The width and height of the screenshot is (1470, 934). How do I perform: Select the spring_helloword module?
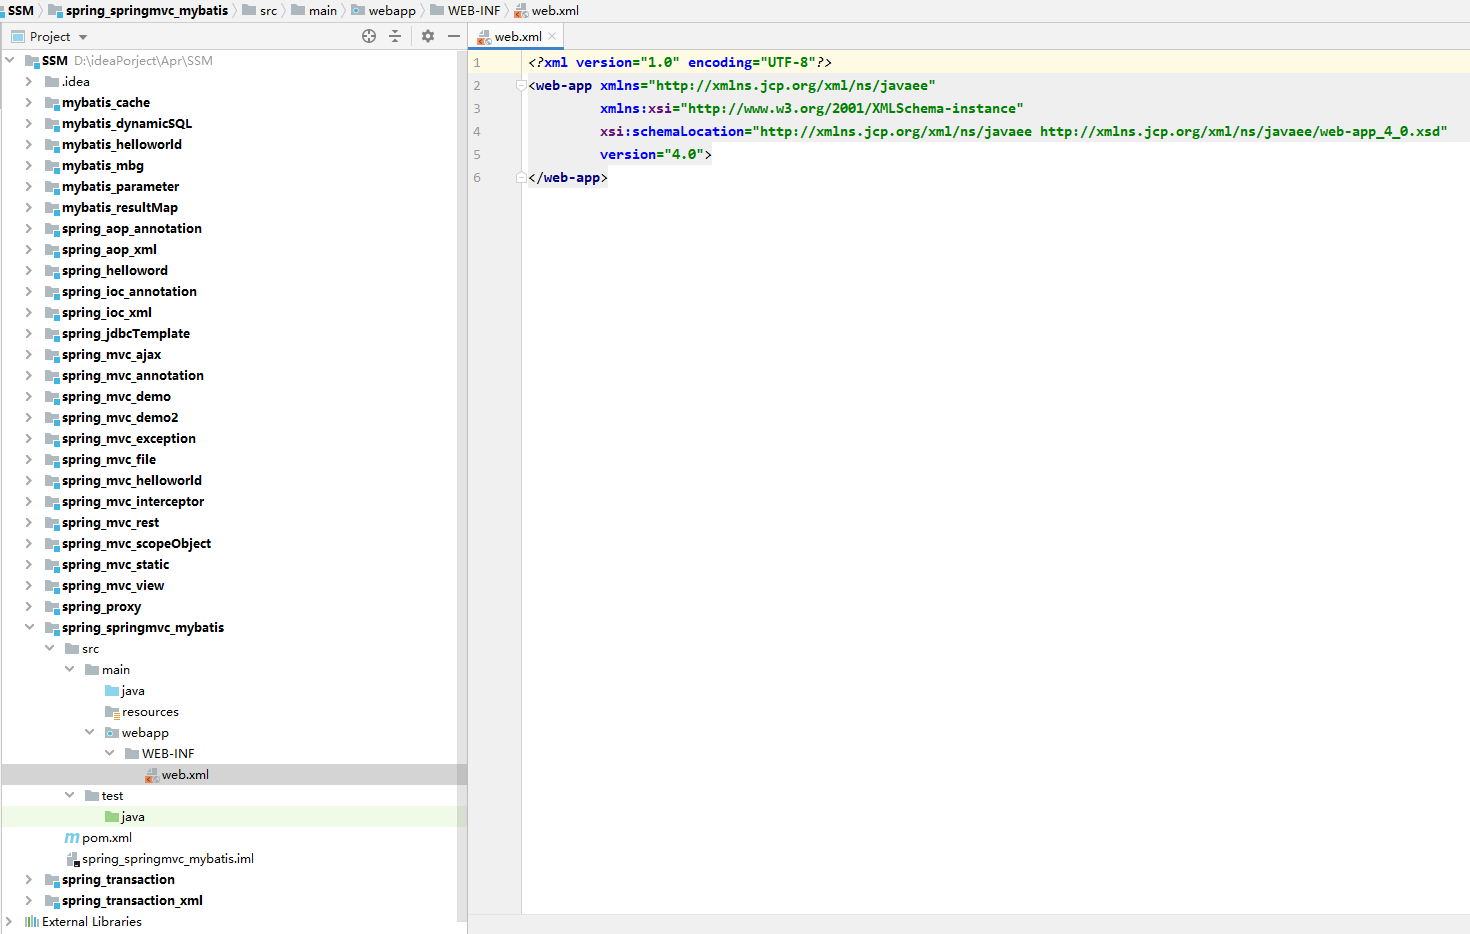114,270
